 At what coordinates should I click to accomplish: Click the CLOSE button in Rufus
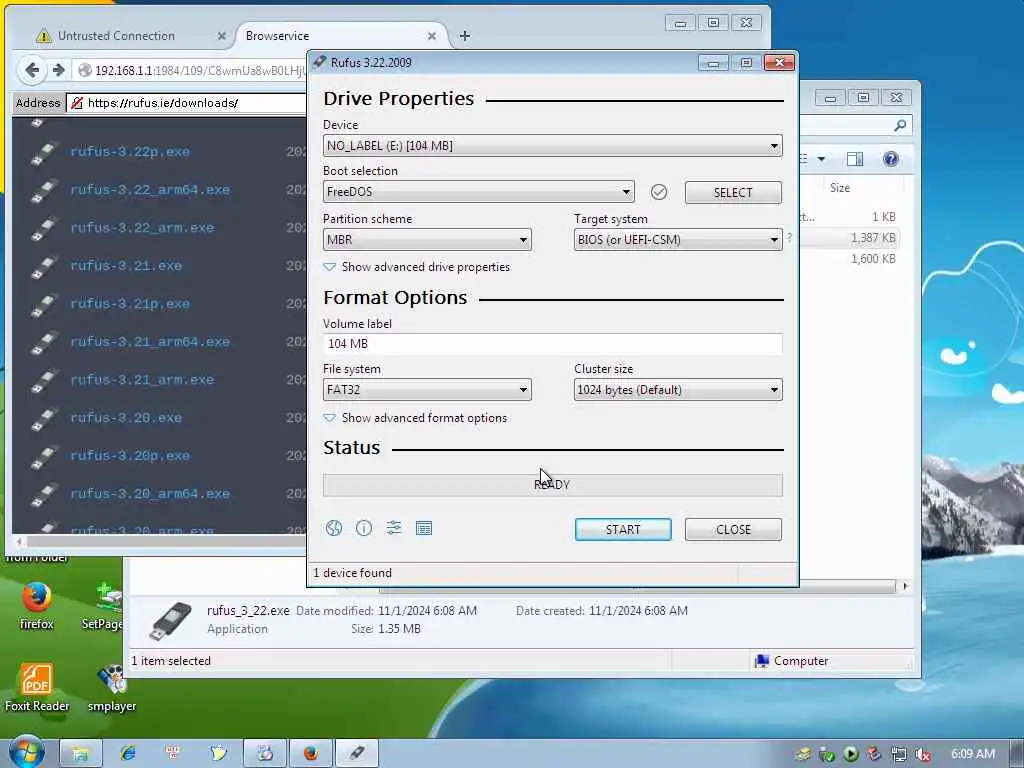pos(733,530)
